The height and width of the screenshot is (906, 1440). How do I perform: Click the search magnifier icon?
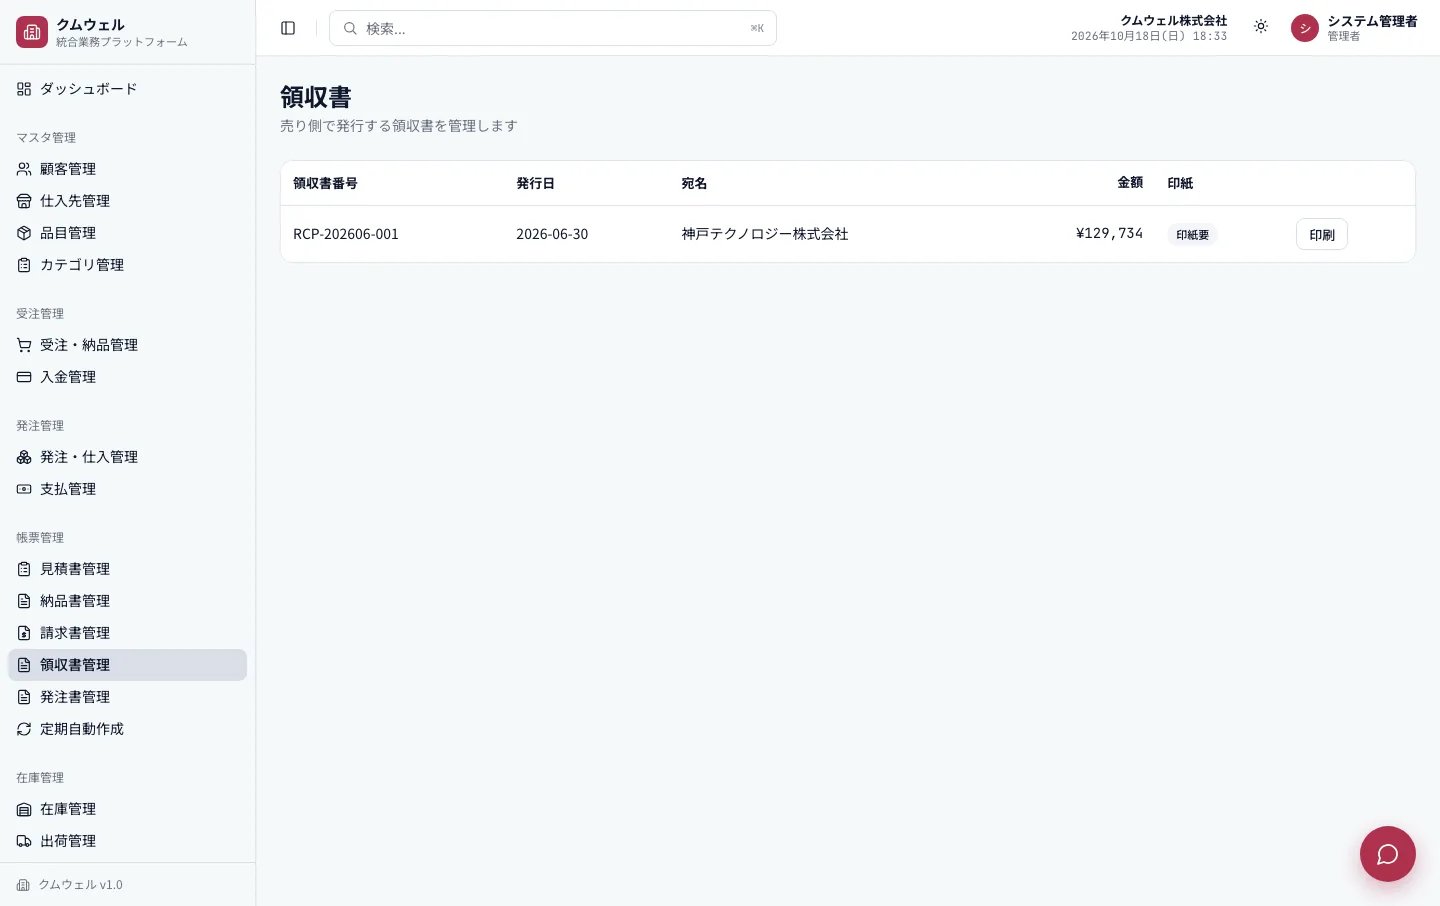(x=350, y=28)
